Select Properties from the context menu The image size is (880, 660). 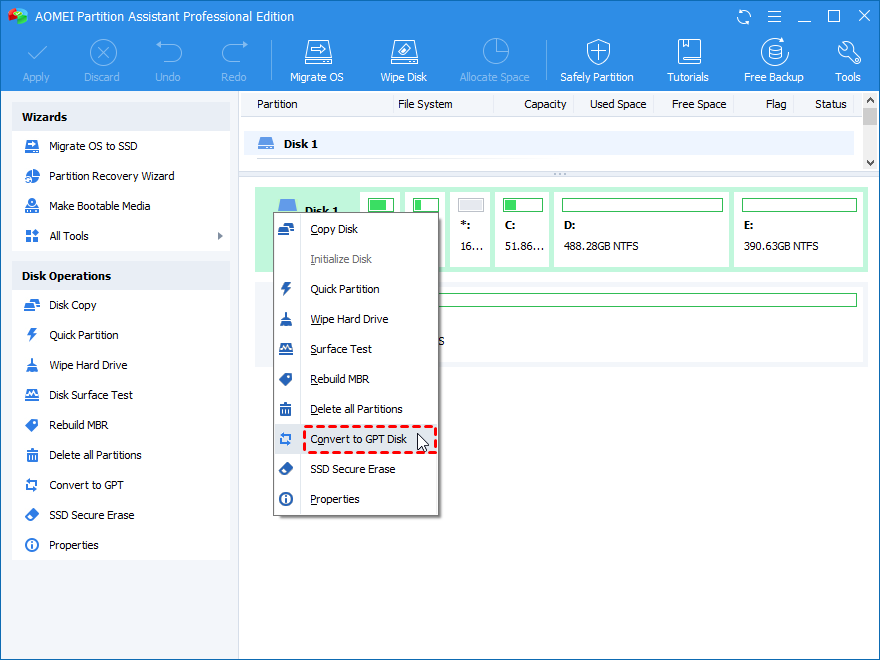[x=334, y=499]
